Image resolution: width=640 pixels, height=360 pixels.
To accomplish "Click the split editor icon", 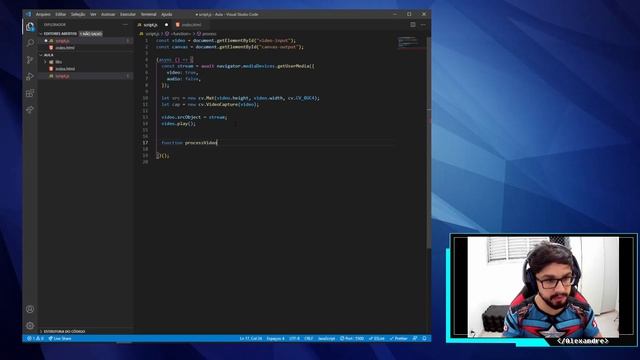I will [413, 24].
